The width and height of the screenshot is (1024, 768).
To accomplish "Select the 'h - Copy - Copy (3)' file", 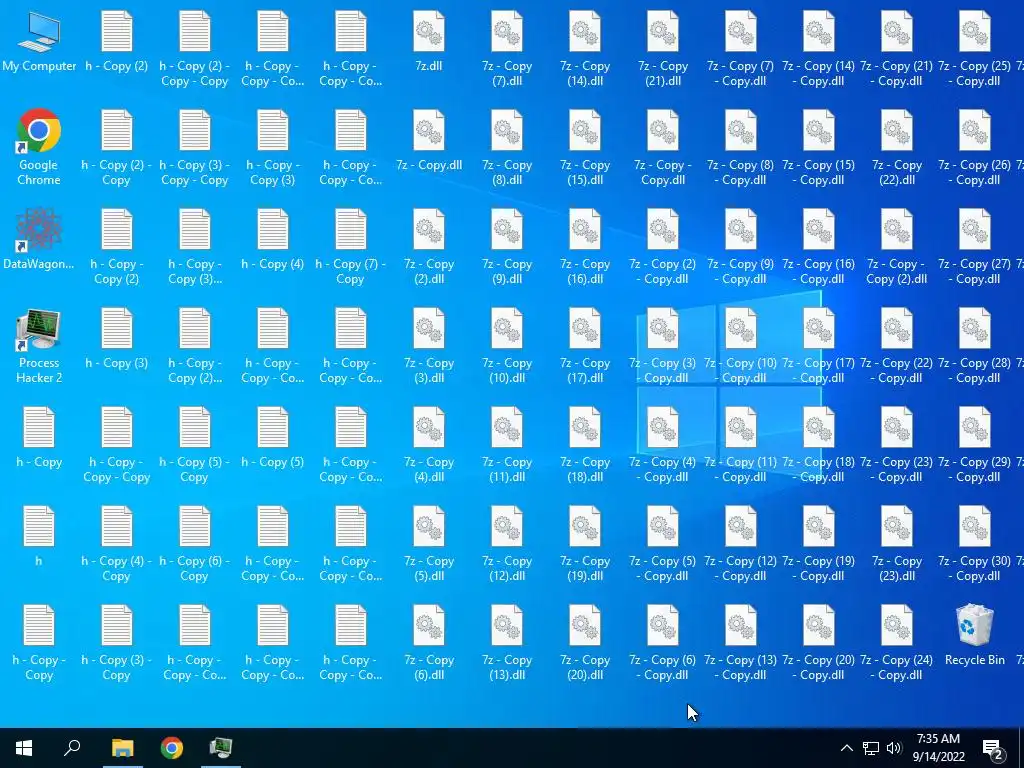I will (x=273, y=148).
